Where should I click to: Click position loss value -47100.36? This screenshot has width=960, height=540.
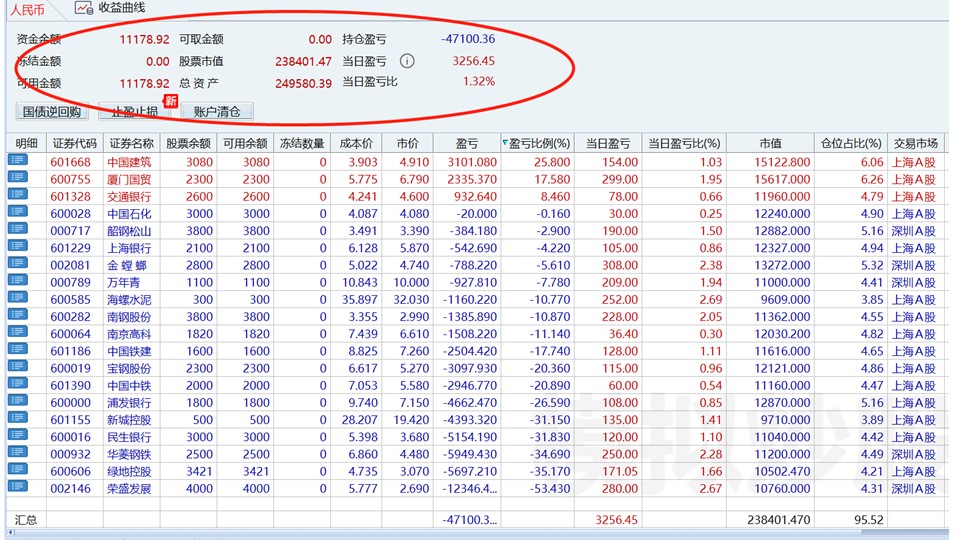point(468,39)
